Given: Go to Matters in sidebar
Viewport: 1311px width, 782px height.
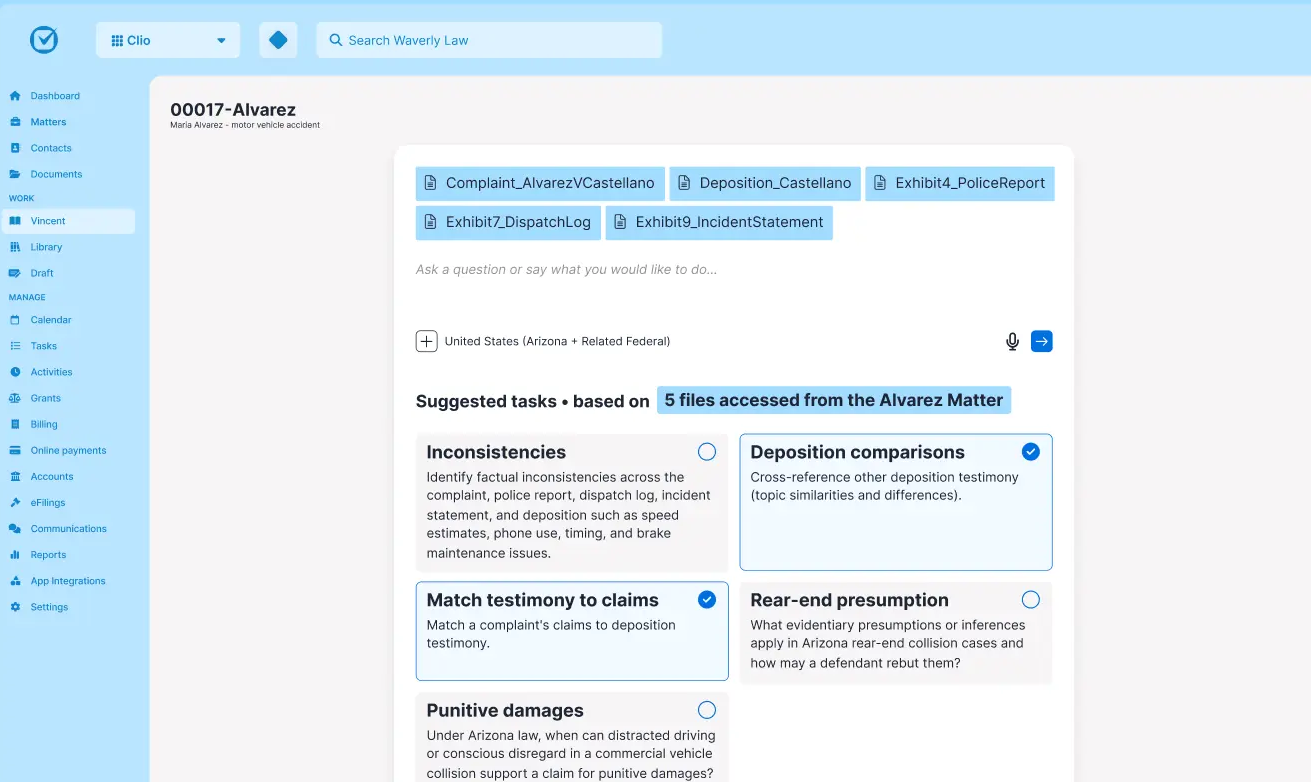Looking at the screenshot, I should coord(48,122).
